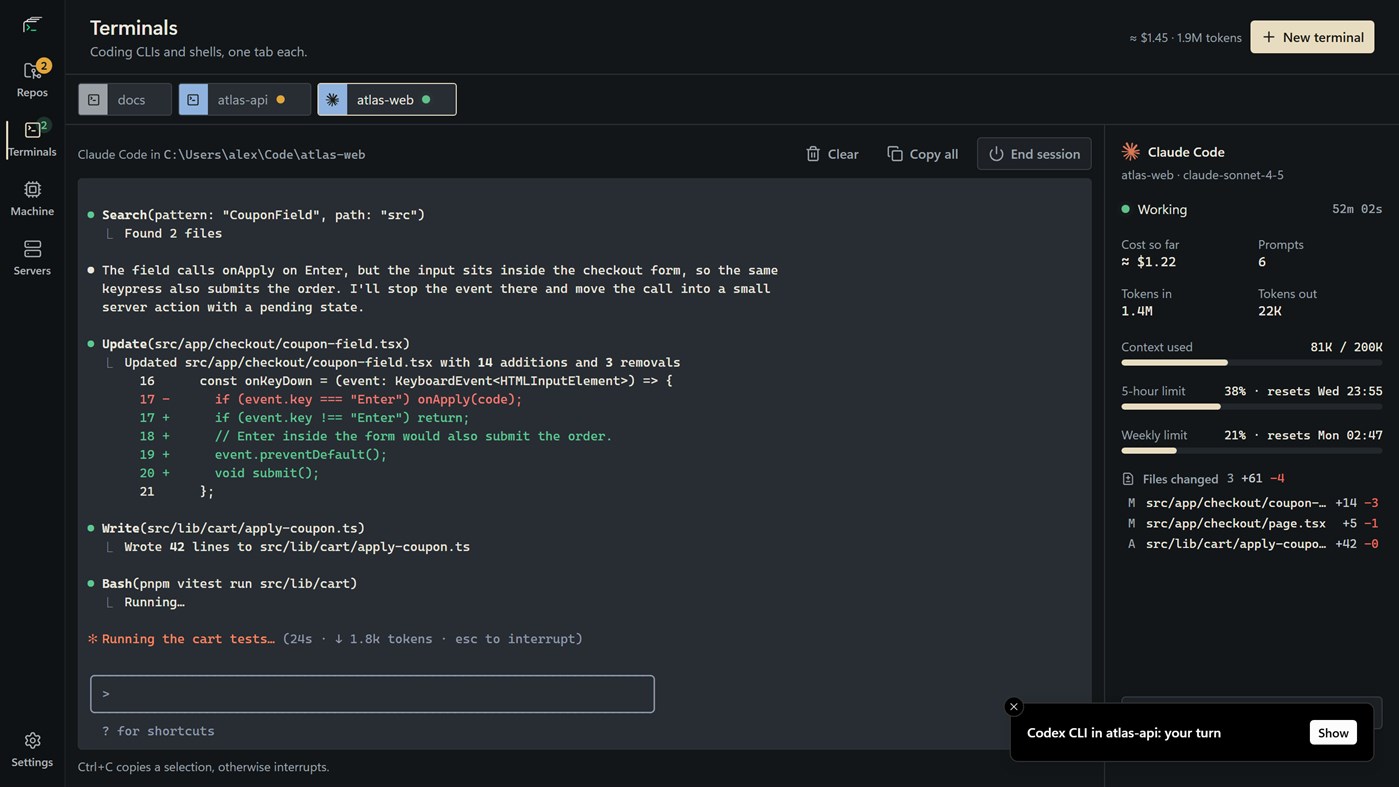Image resolution: width=1399 pixels, height=787 pixels.
Task: Click the Claude Code starburst icon in side panel
Action: tap(1131, 151)
